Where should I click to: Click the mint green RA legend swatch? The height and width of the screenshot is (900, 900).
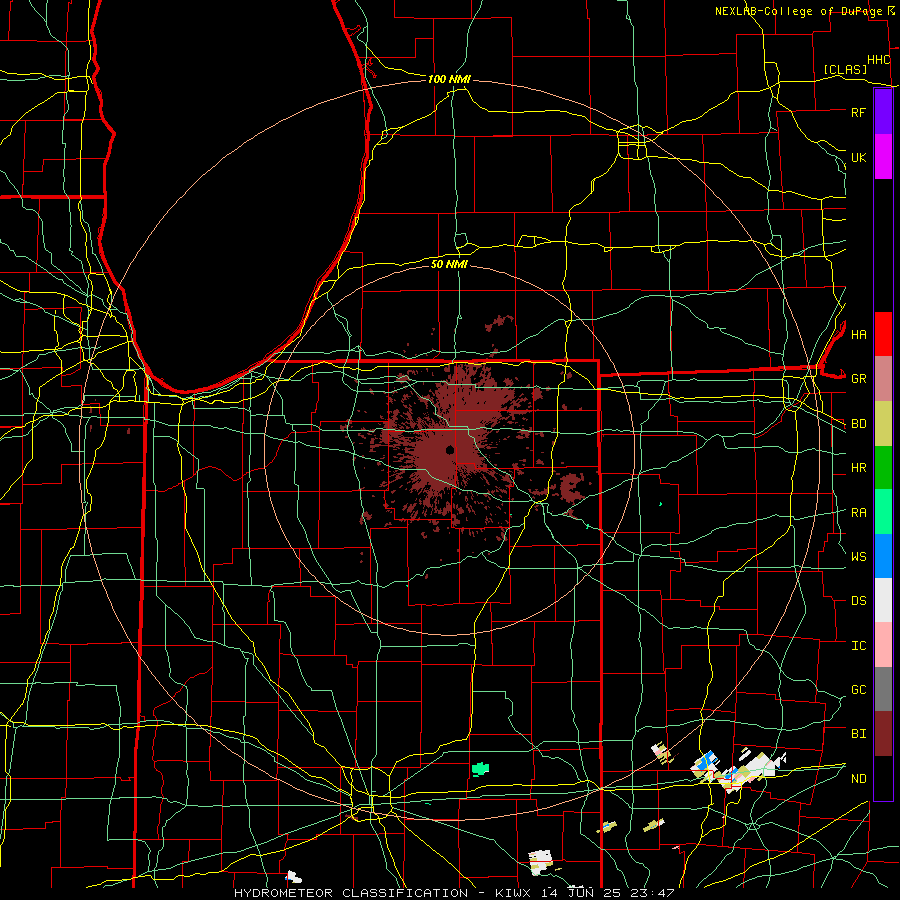[x=883, y=512]
